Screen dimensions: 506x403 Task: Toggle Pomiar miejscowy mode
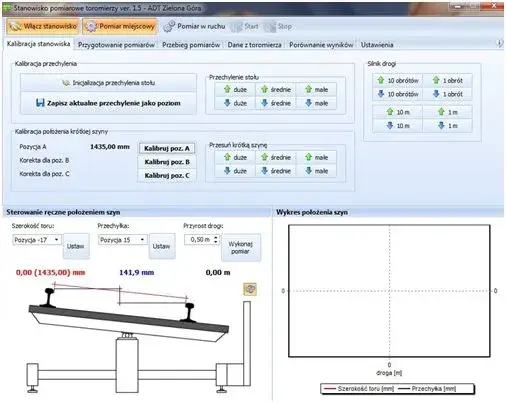click(x=119, y=26)
